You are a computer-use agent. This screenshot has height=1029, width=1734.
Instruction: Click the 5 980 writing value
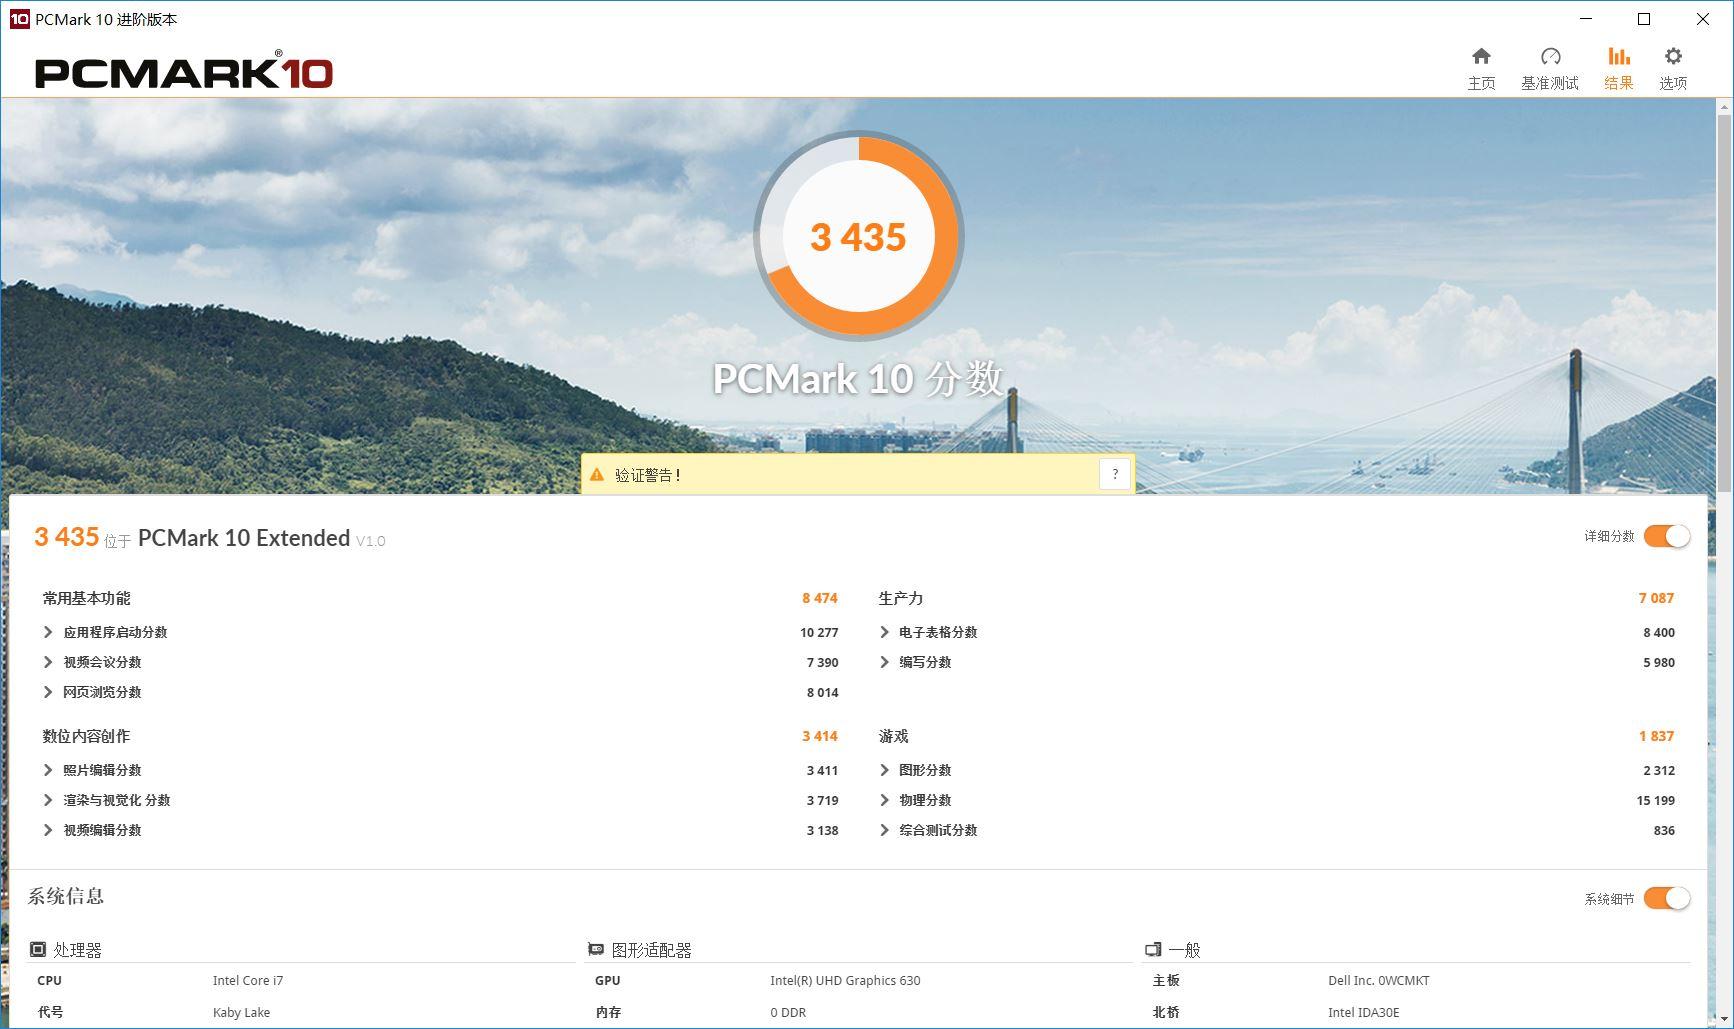(x=1659, y=662)
